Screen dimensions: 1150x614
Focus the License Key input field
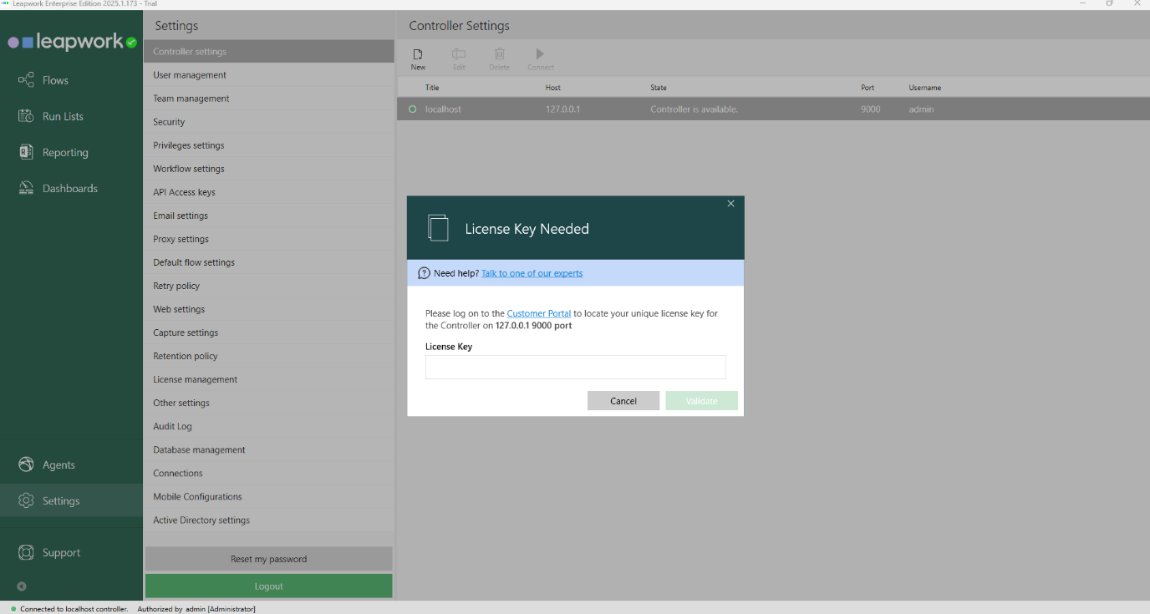575,367
